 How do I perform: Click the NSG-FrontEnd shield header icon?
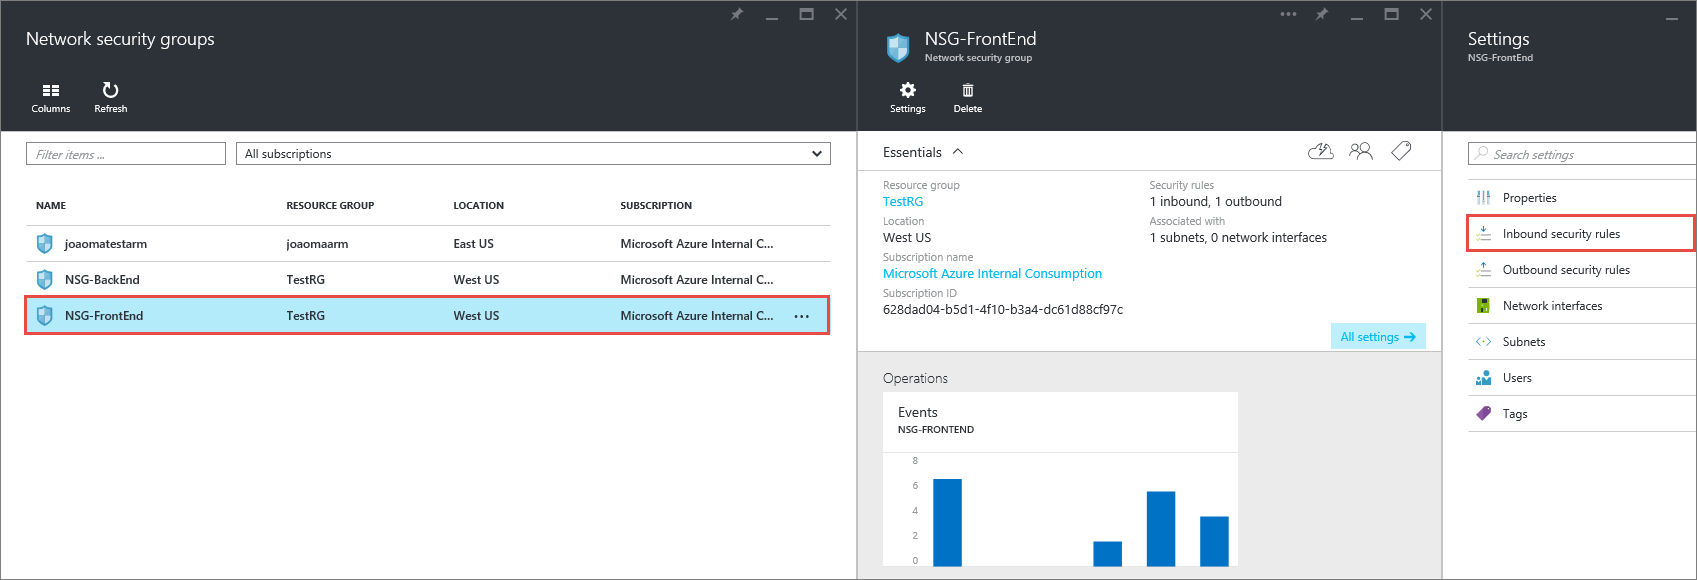pyautogui.click(x=898, y=47)
